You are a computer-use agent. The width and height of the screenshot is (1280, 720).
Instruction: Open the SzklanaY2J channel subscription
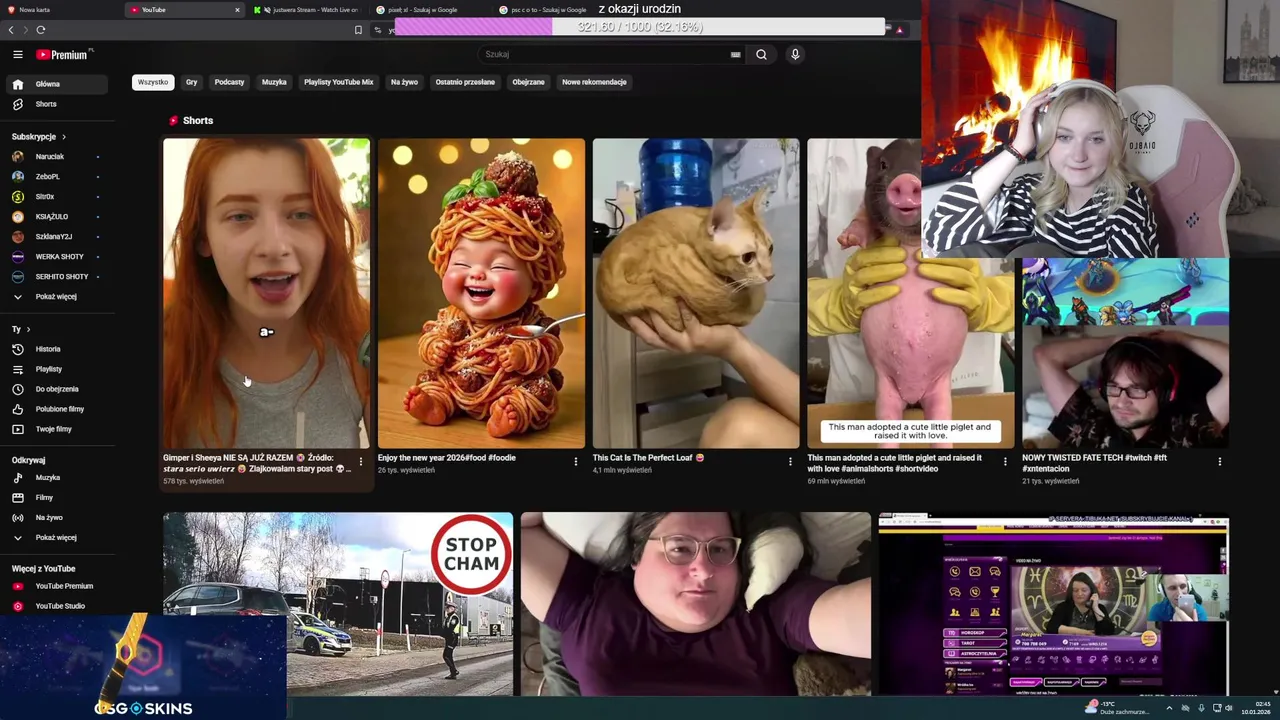click(56, 237)
